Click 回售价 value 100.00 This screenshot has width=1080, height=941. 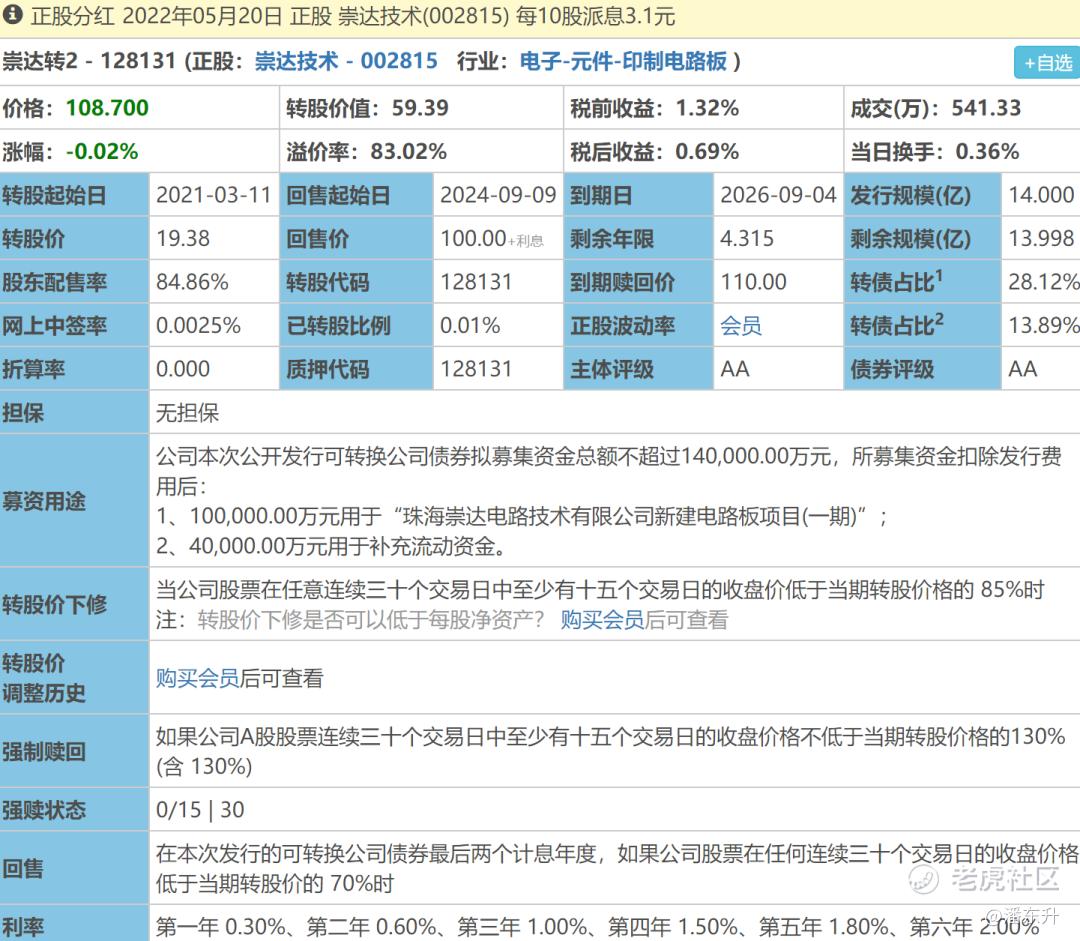click(x=473, y=238)
